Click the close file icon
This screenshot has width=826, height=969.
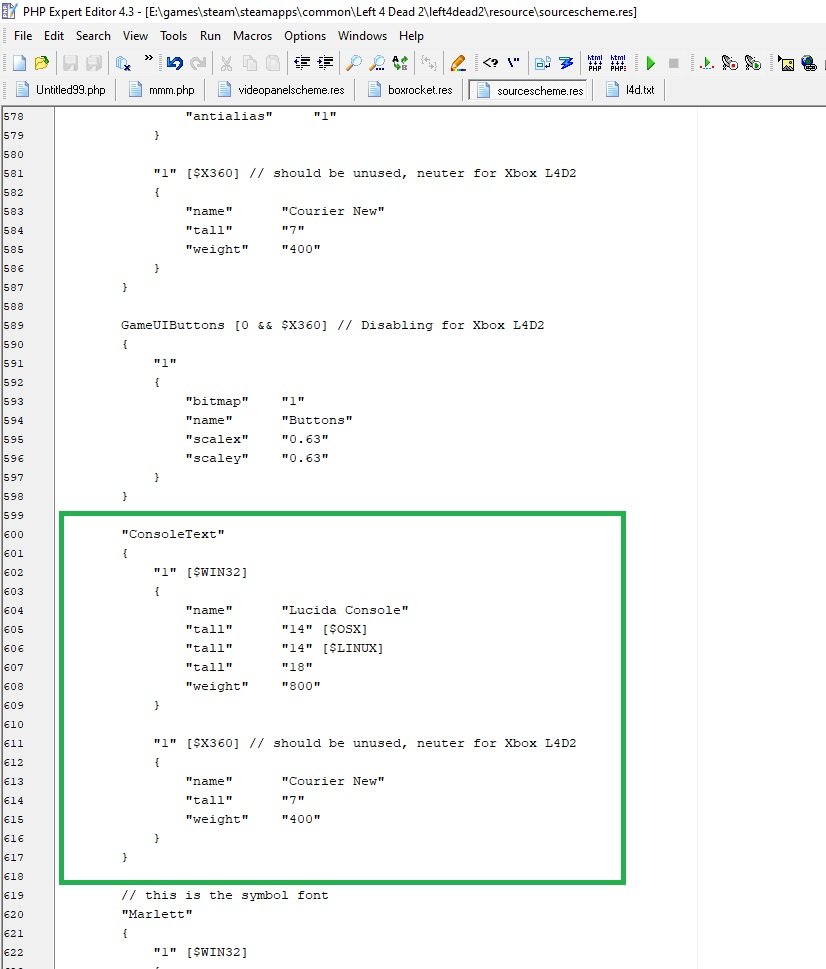point(123,63)
